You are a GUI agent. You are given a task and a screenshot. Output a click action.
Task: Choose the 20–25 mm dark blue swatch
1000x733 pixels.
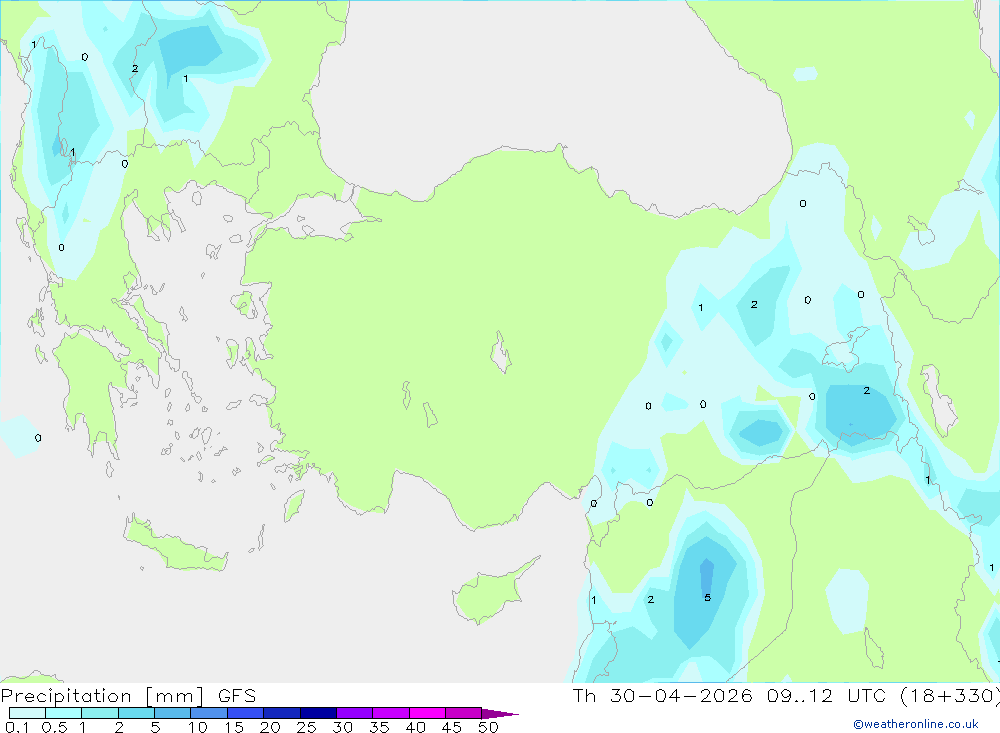tap(281, 713)
